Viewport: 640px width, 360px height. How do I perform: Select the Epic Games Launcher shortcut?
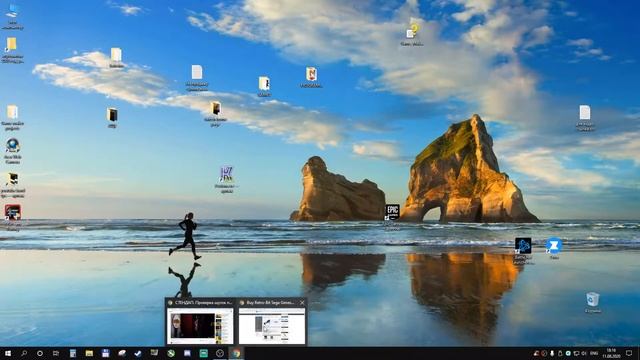(392, 217)
